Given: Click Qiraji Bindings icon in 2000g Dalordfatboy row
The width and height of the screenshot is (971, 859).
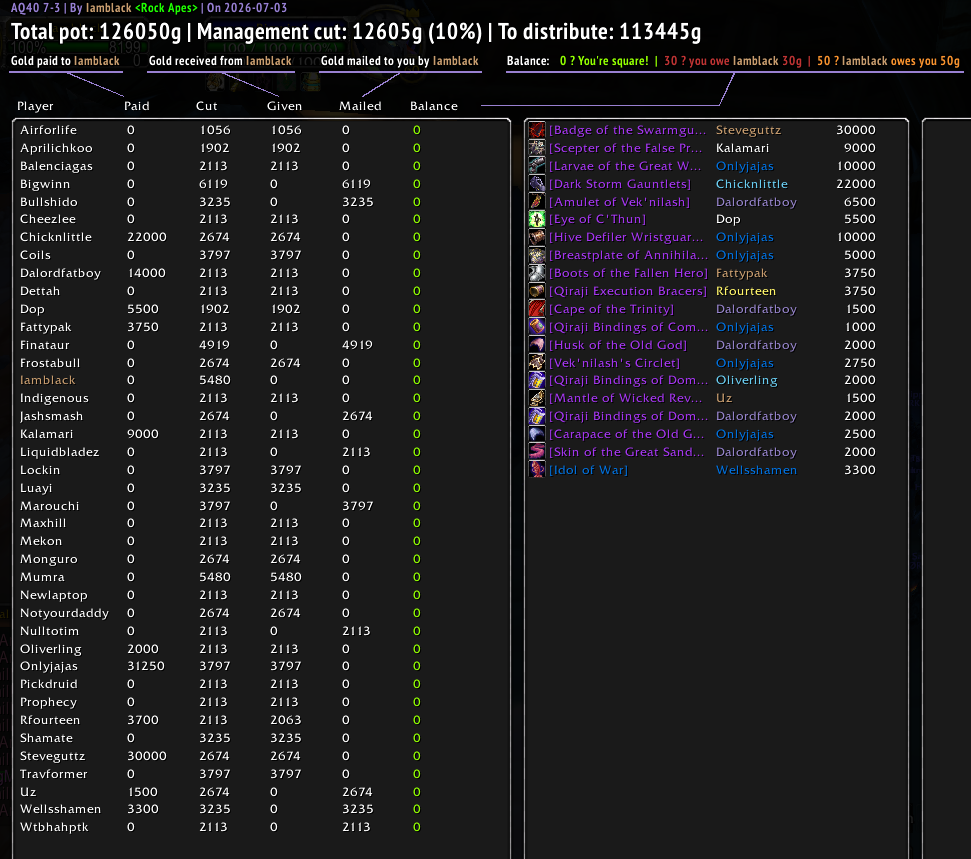Looking at the screenshot, I should [x=537, y=416].
